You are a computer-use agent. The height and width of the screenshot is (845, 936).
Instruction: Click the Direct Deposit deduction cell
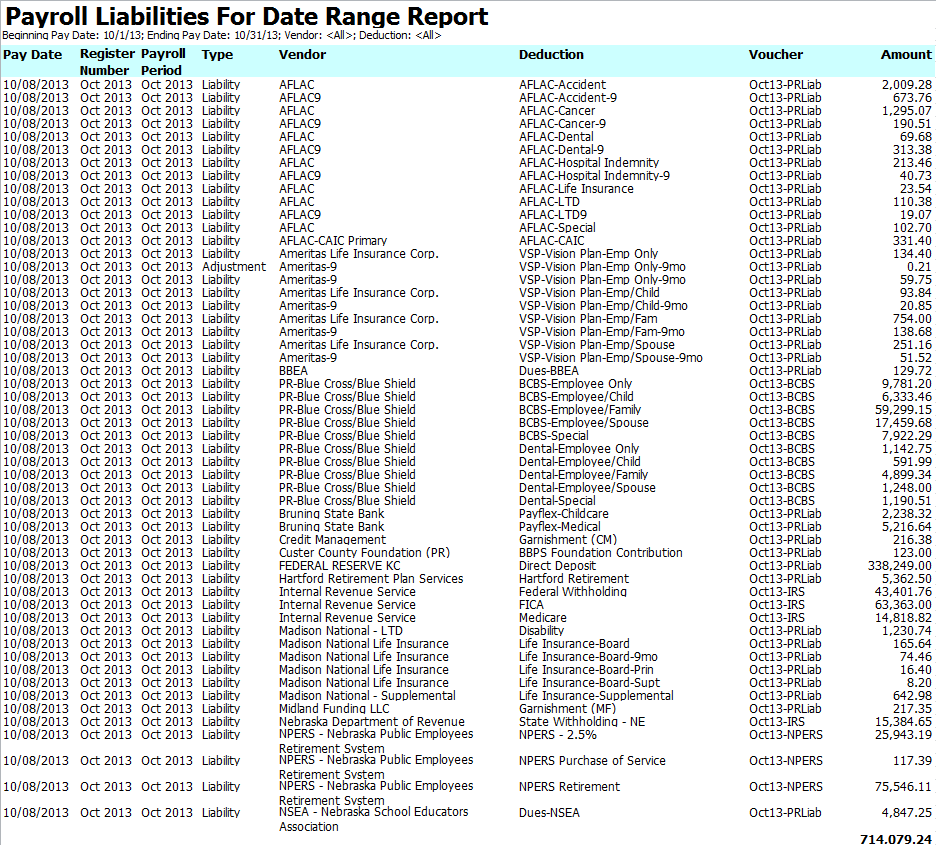point(556,565)
